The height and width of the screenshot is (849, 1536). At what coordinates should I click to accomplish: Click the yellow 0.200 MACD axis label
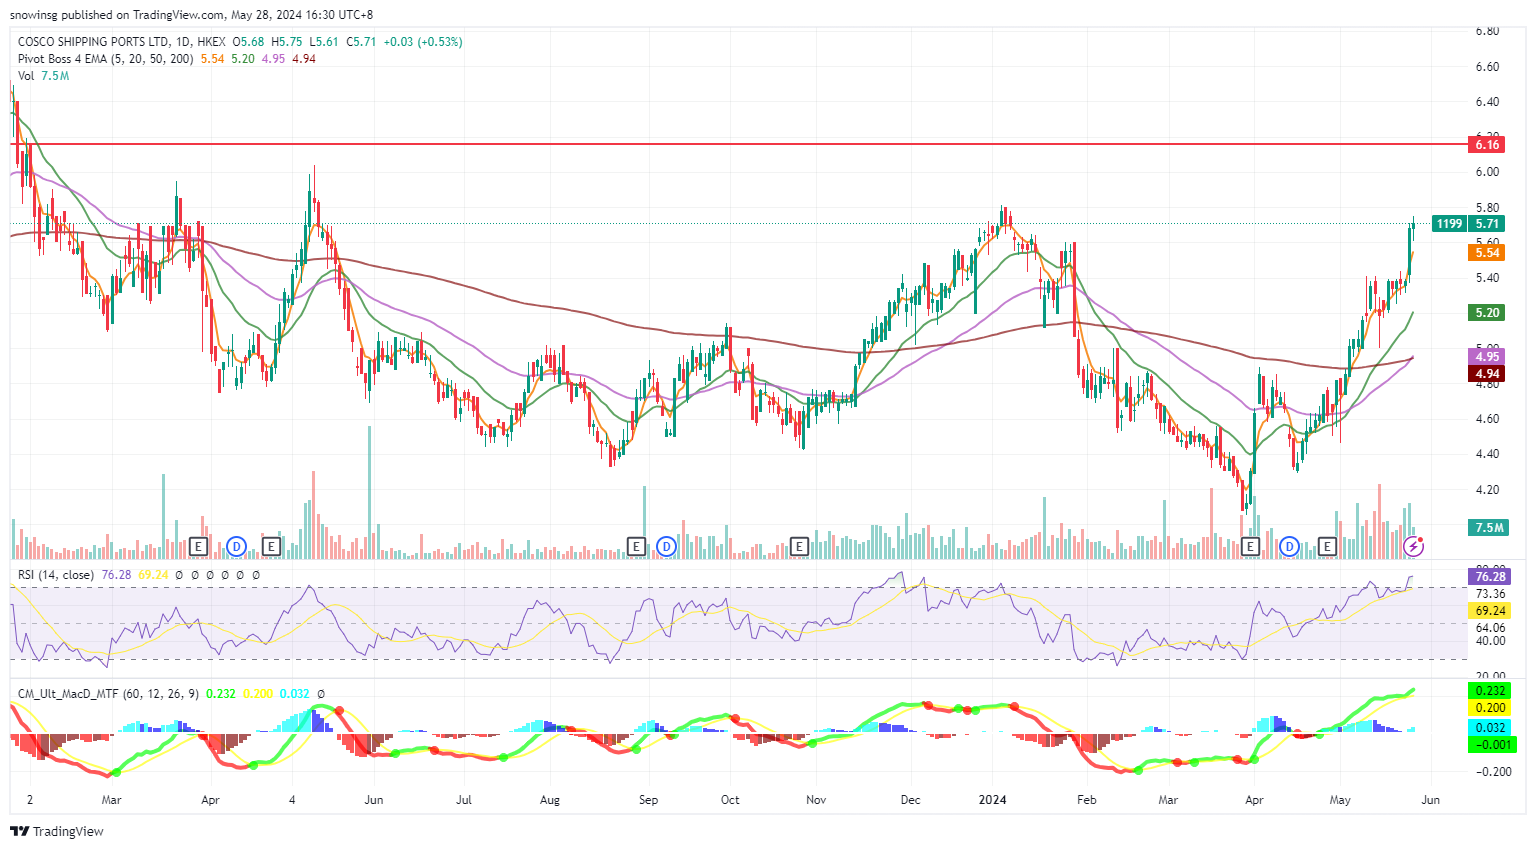coord(1491,708)
